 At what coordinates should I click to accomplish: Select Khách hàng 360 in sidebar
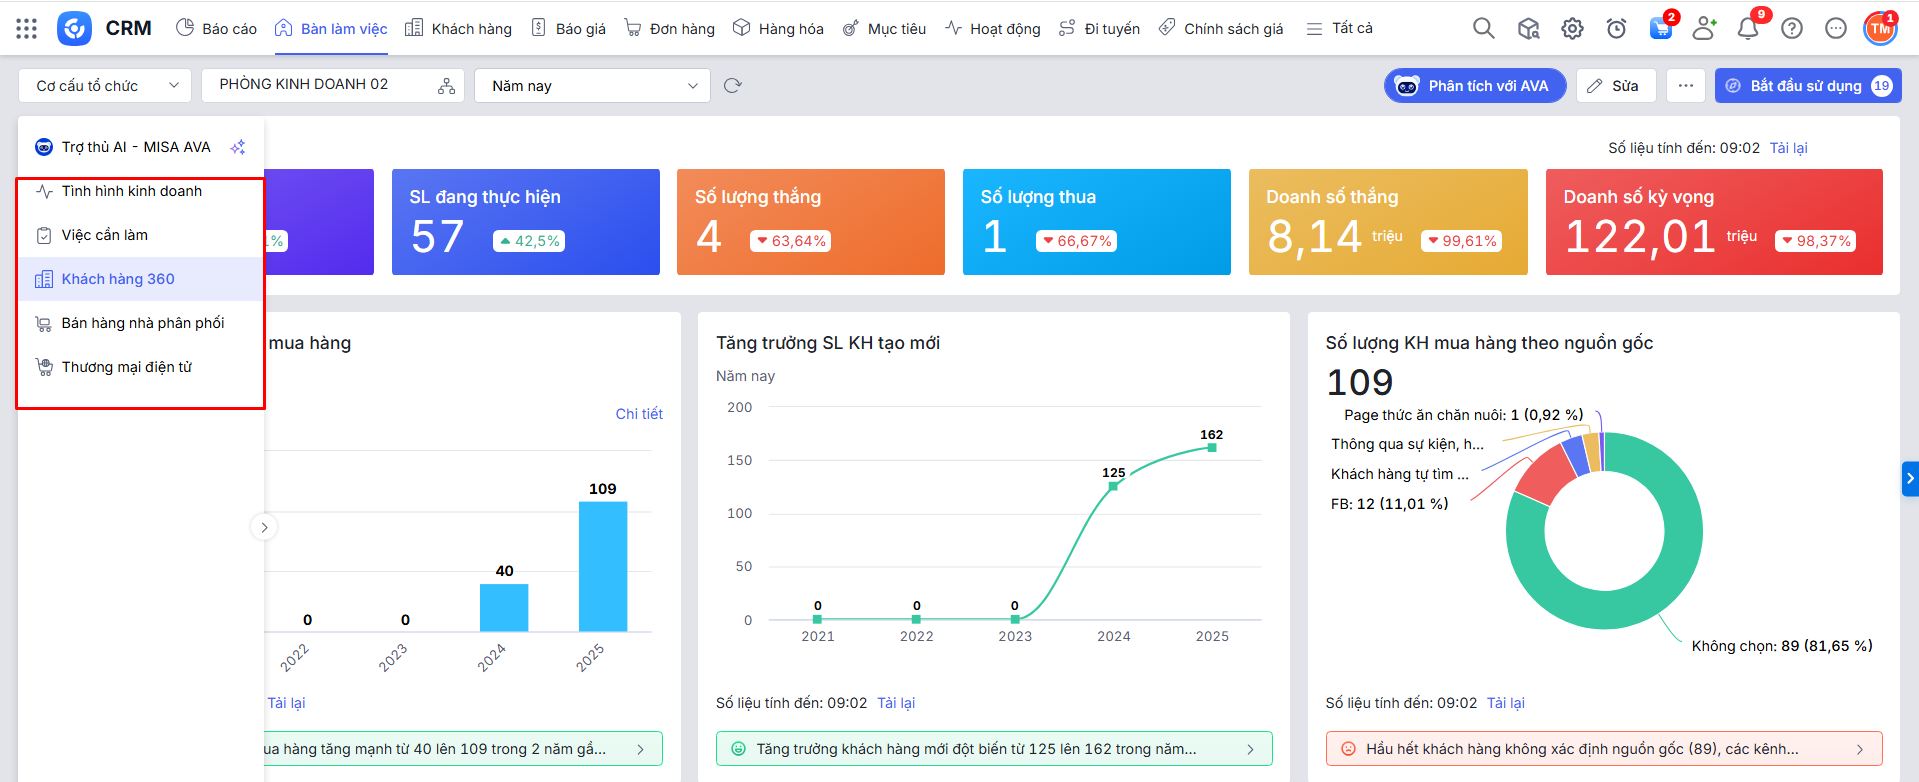118,279
